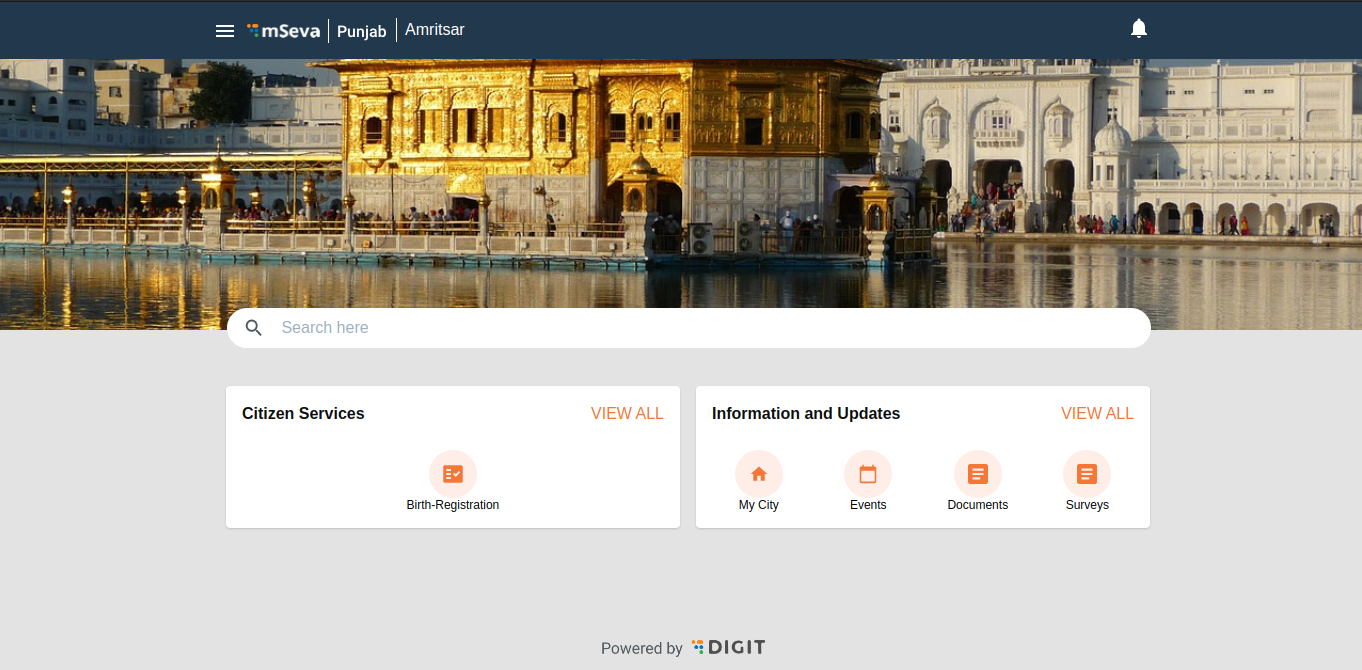Click the Golden Temple banner image
1362x670 pixels.
click(x=680, y=180)
